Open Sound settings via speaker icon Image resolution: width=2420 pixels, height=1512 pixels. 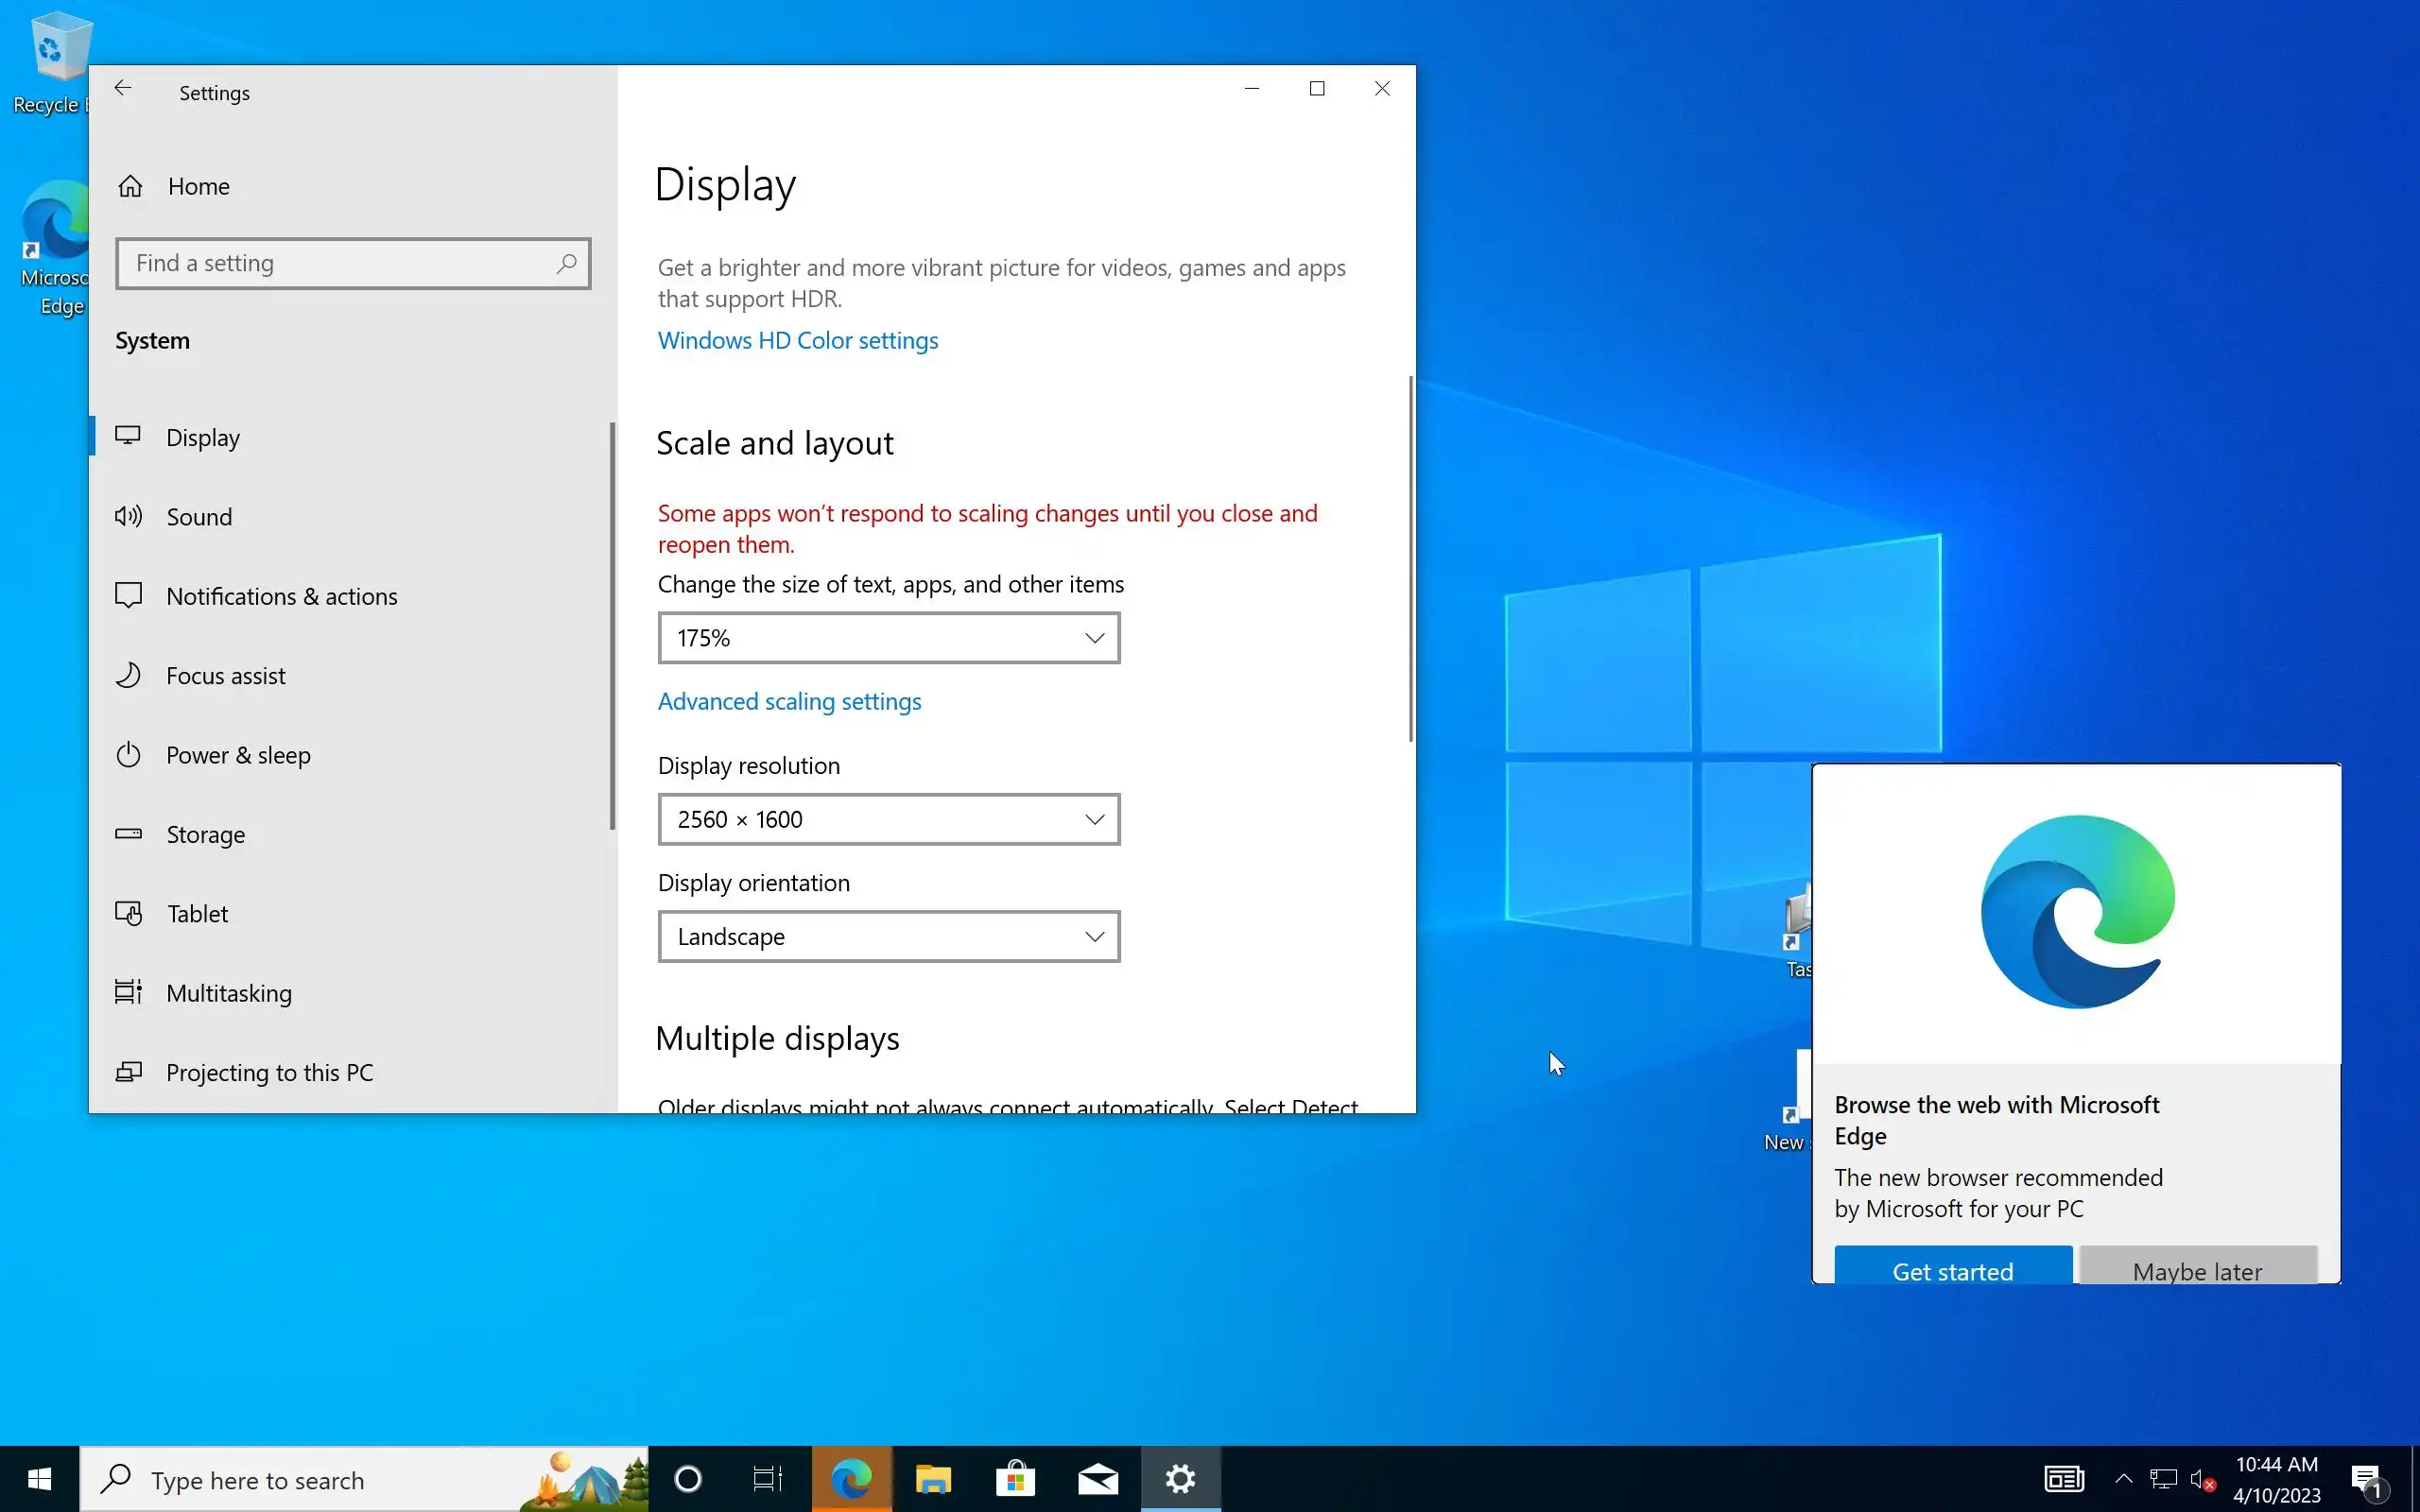point(129,516)
